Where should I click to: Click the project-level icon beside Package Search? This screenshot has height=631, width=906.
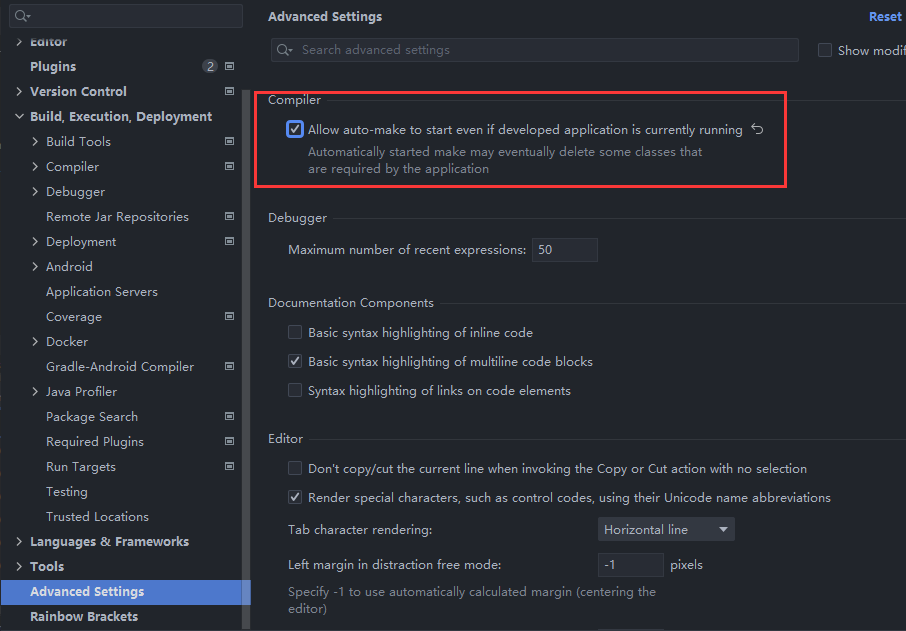click(x=229, y=417)
